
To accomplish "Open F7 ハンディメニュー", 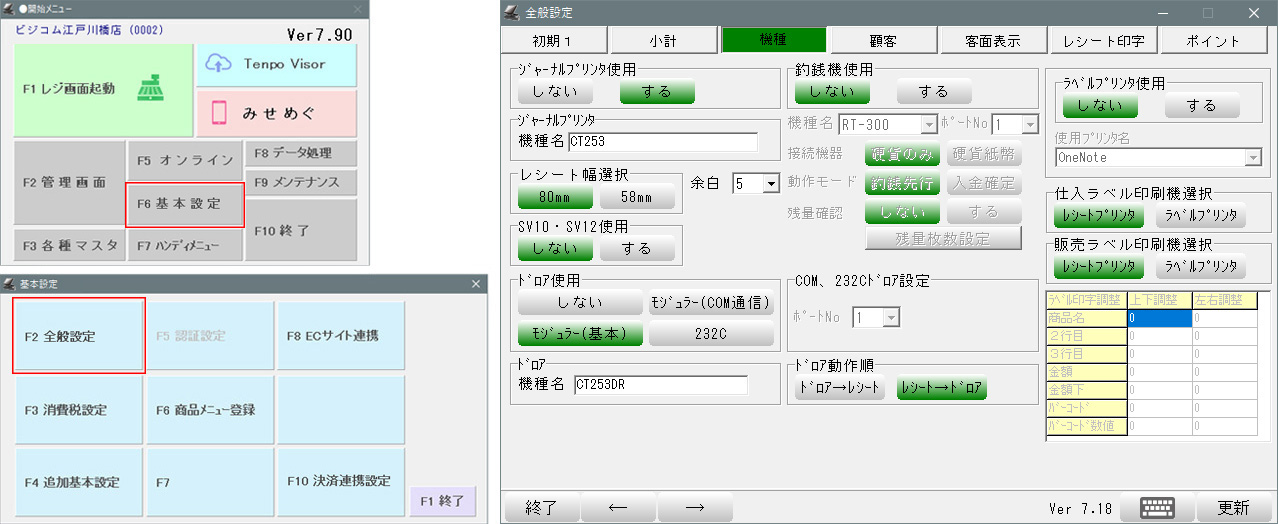I will coord(185,245).
